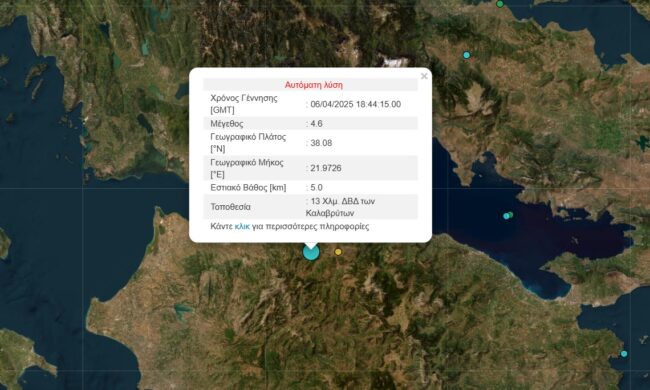The width and height of the screenshot is (650, 390).
Task: Click the cyan marker in Corinthian Gulf
Action: pos(506,216)
